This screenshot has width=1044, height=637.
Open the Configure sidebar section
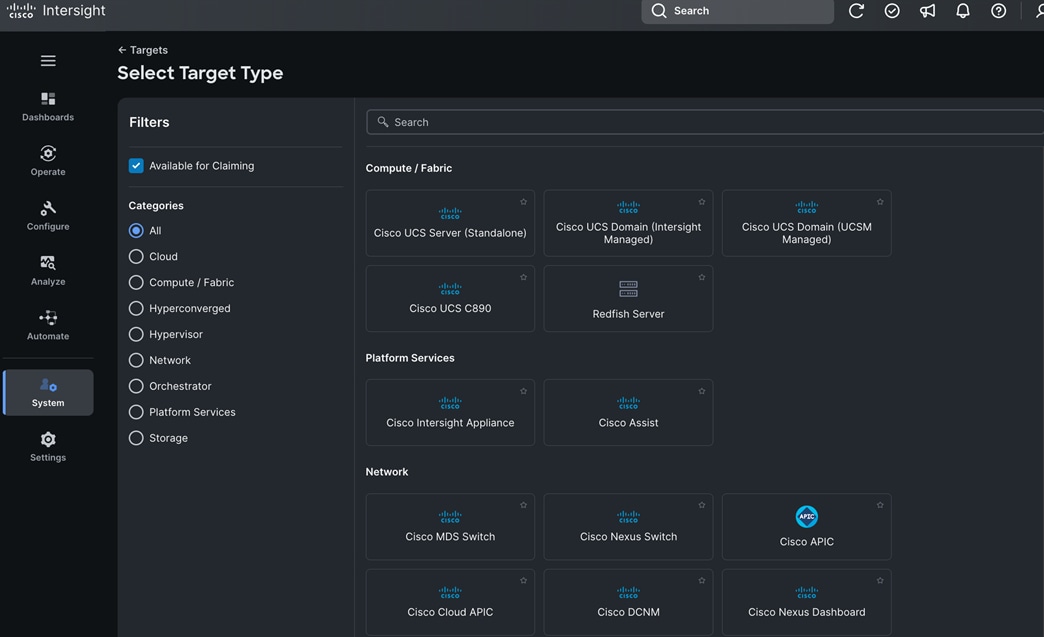(x=48, y=216)
